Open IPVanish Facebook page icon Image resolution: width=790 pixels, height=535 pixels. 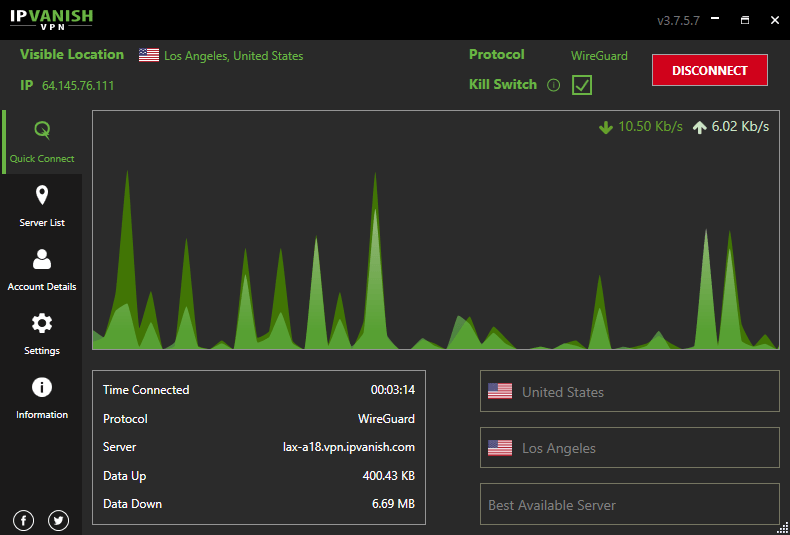click(23, 520)
